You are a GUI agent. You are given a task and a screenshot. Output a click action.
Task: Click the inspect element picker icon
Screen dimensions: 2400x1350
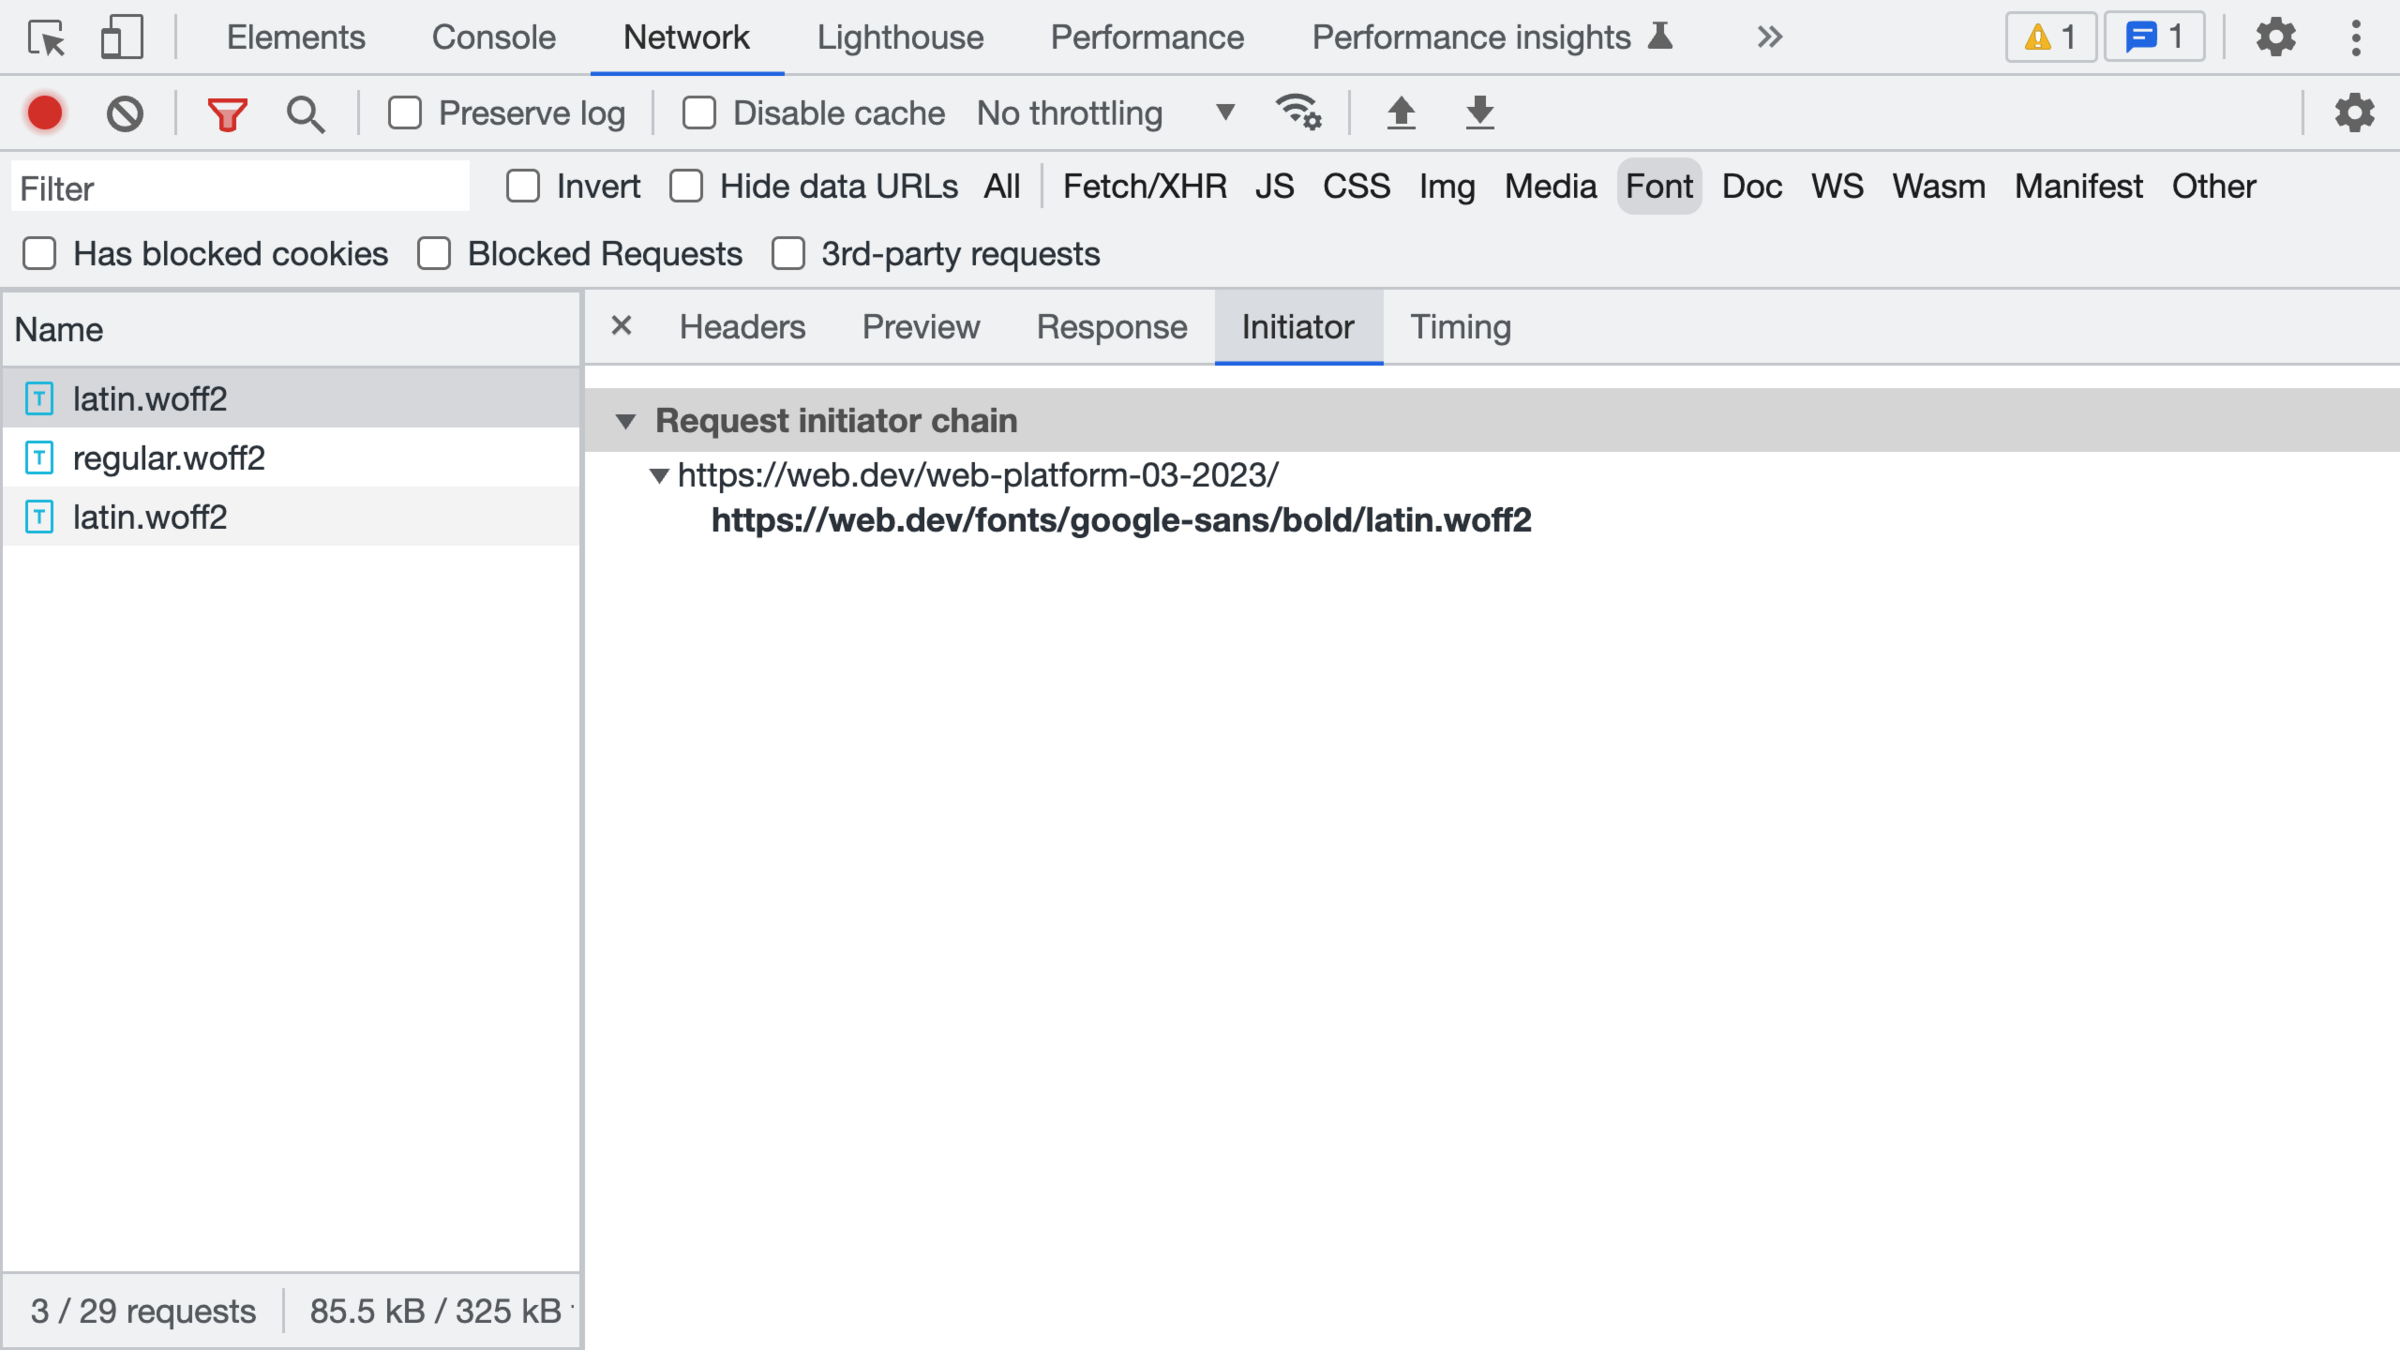click(46, 38)
